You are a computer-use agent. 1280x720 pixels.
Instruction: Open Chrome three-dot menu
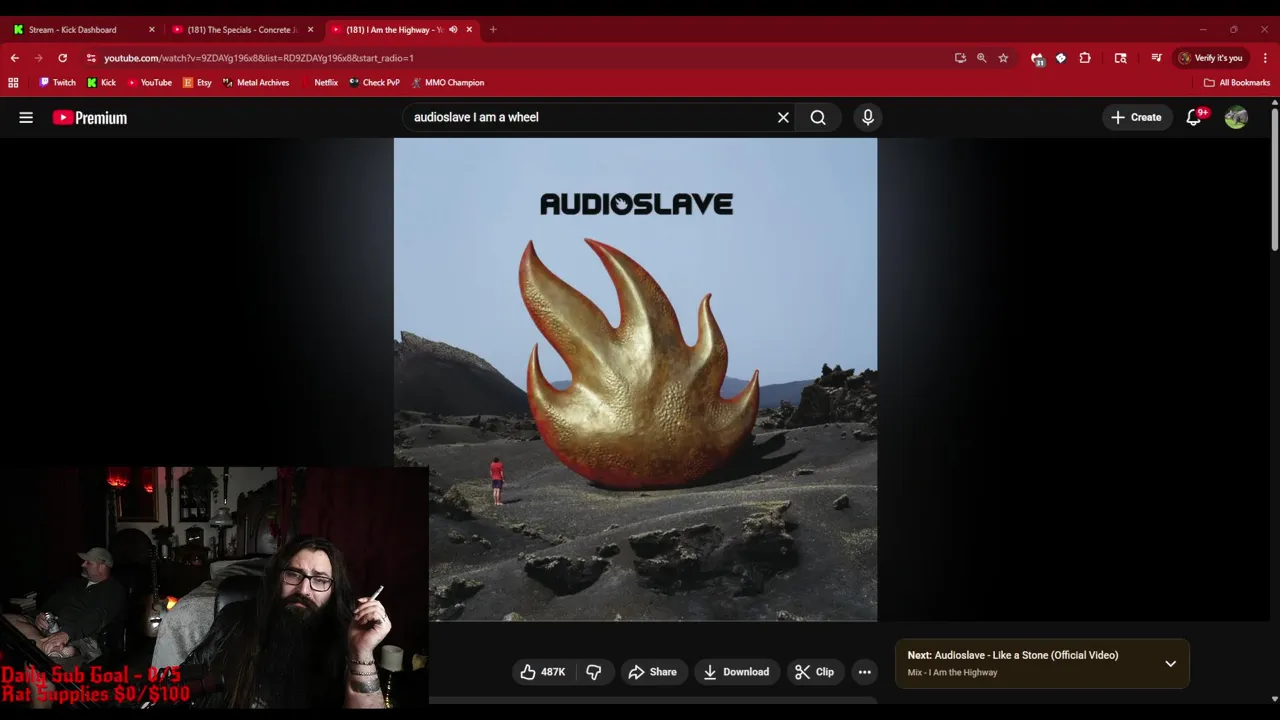[x=1265, y=58]
